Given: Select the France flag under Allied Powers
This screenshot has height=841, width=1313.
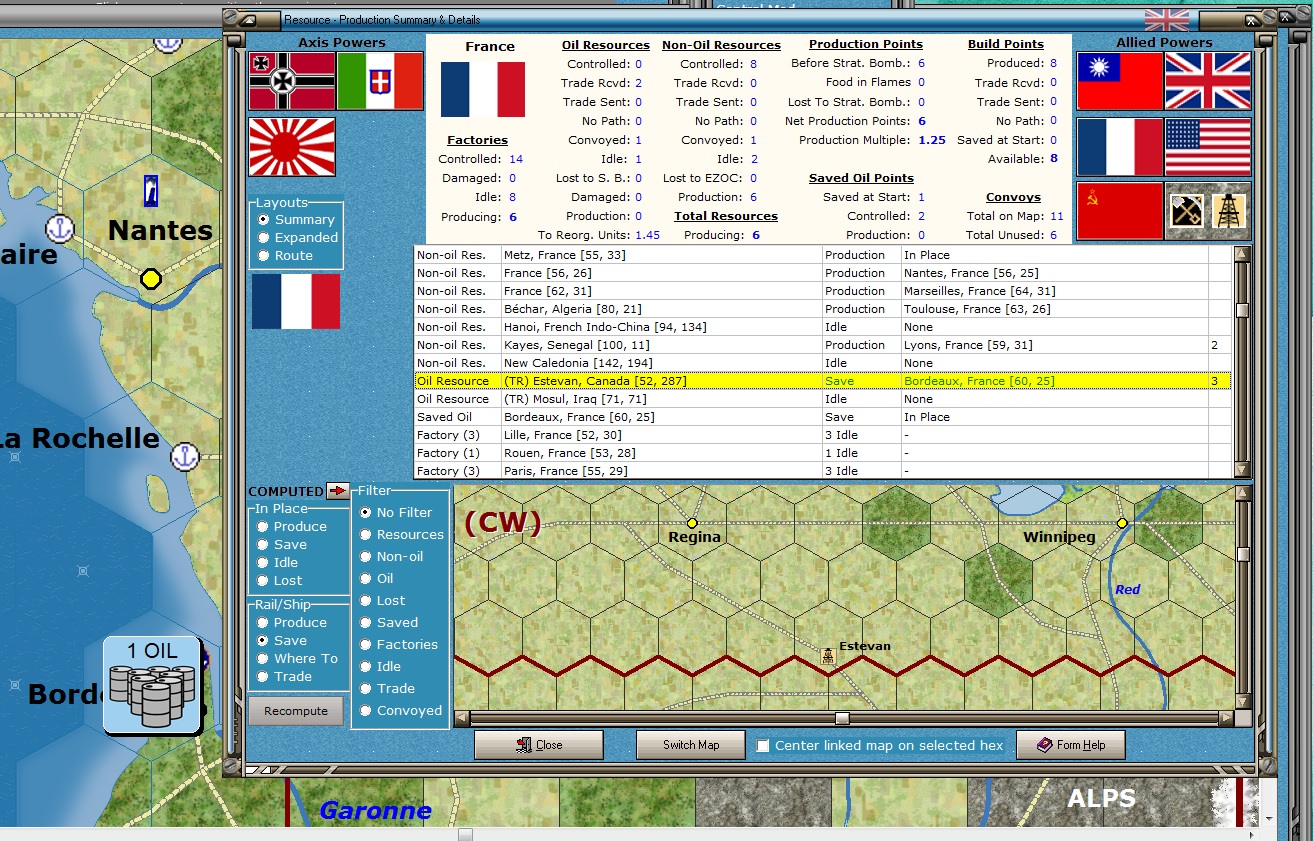Looking at the screenshot, I should [1119, 146].
